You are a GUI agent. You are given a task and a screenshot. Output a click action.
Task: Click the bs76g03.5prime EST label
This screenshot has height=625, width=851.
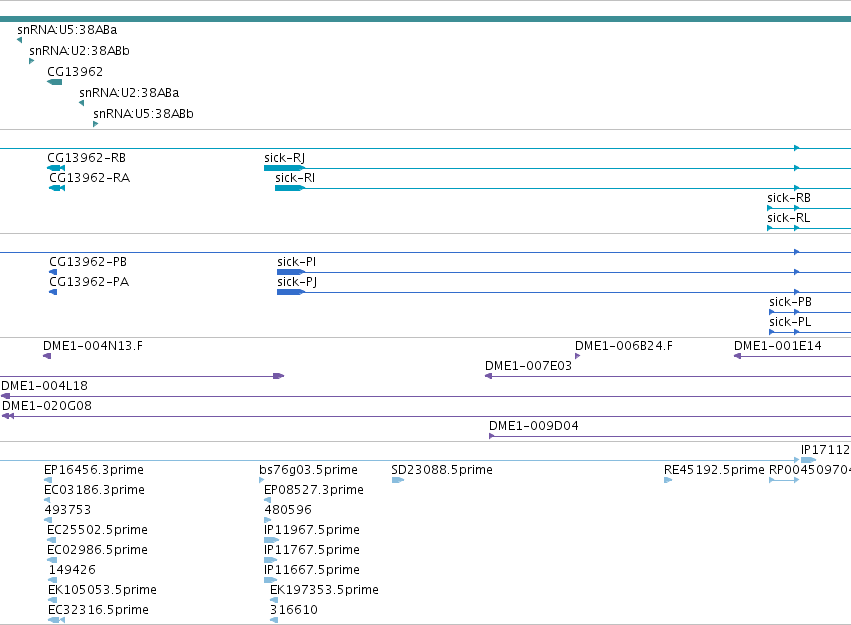click(308, 470)
